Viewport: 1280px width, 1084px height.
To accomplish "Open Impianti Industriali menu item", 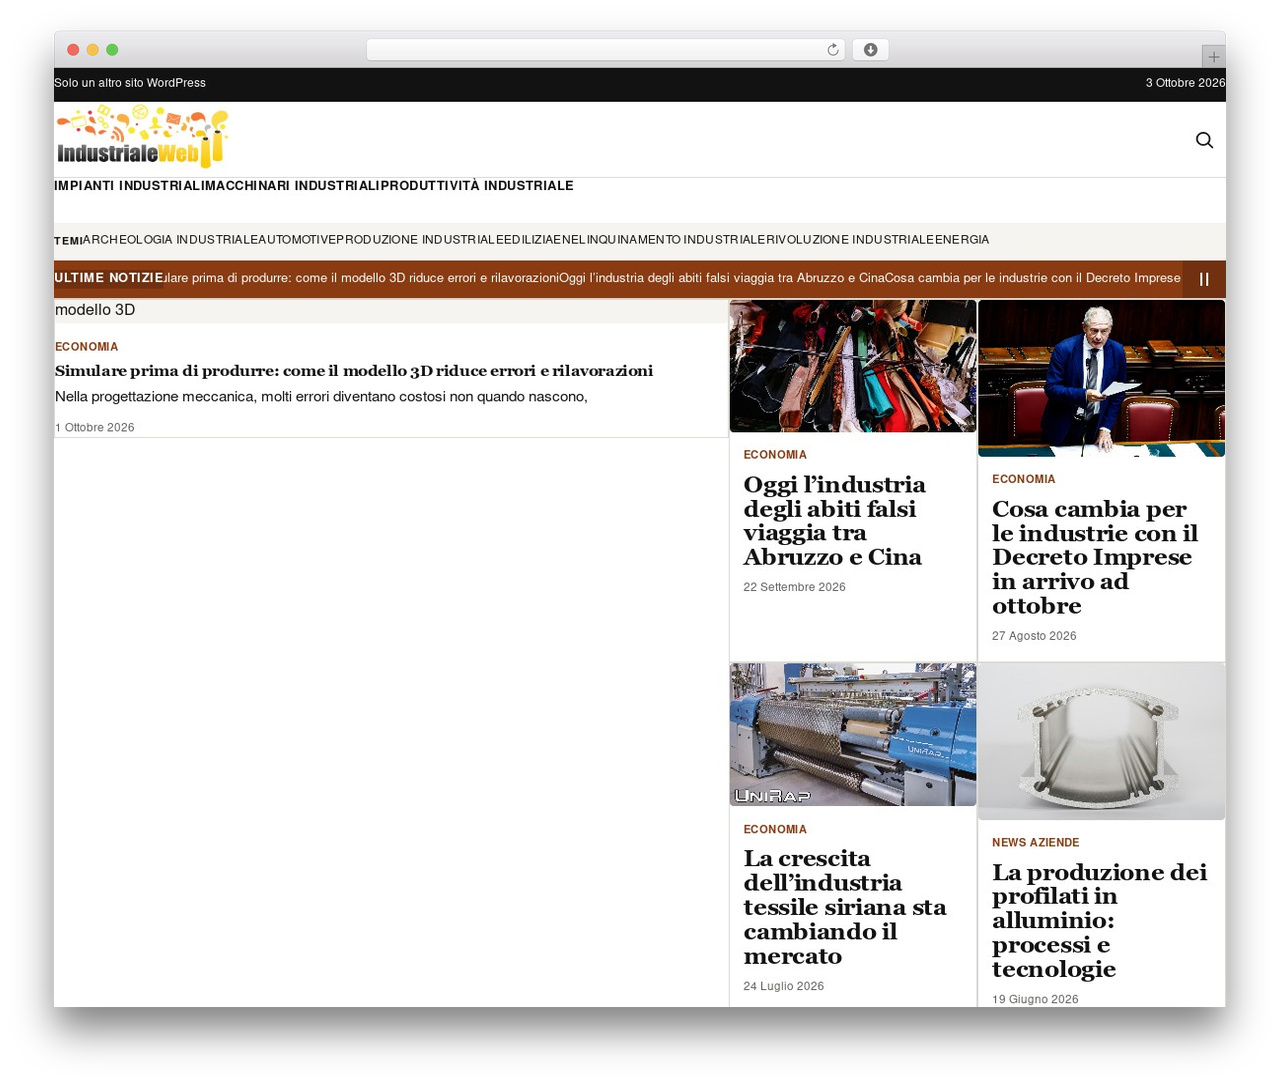I will click(x=128, y=186).
